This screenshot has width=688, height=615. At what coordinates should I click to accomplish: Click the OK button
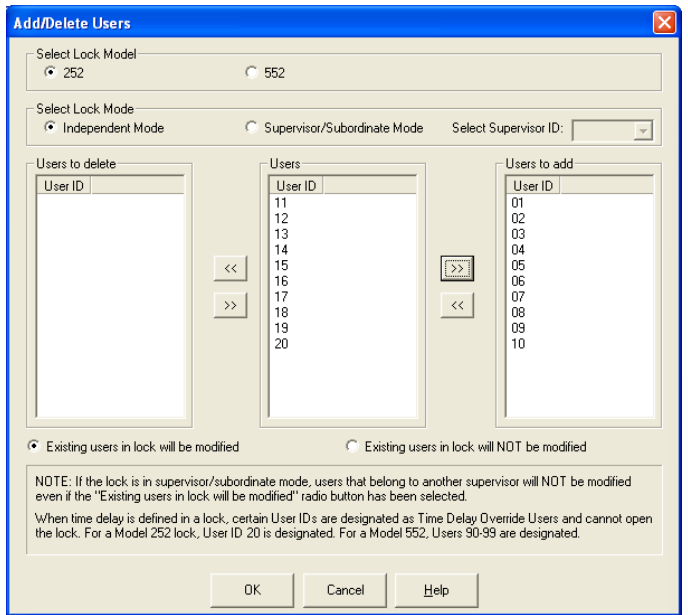coord(252,590)
